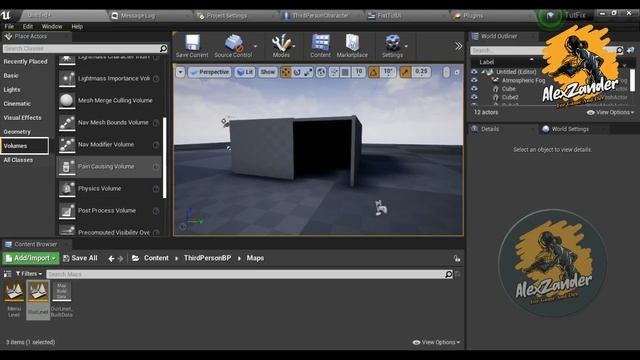The image size is (640, 360).
Task: Open Window menu
Action: point(52,27)
